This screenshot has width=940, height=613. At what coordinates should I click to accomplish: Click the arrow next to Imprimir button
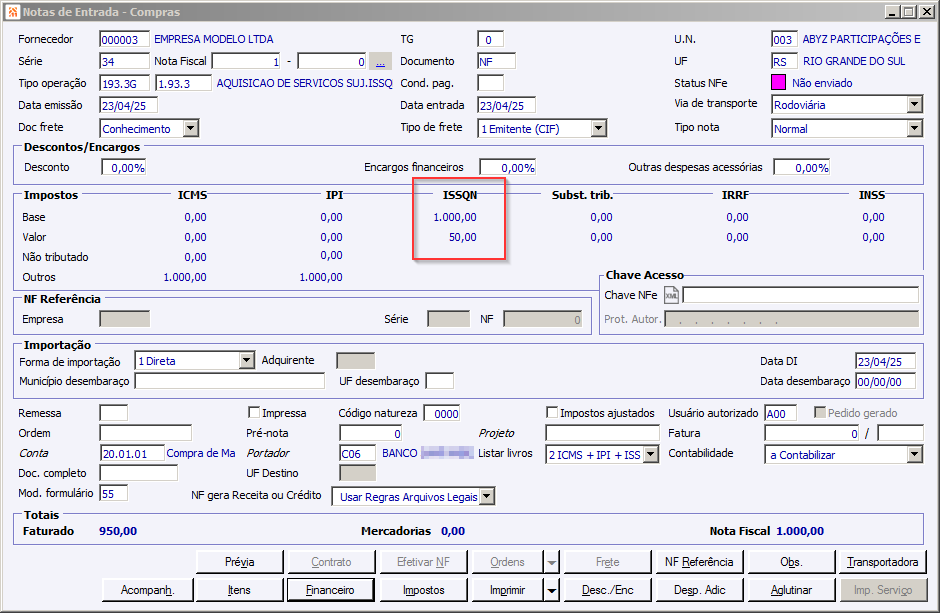point(552,590)
